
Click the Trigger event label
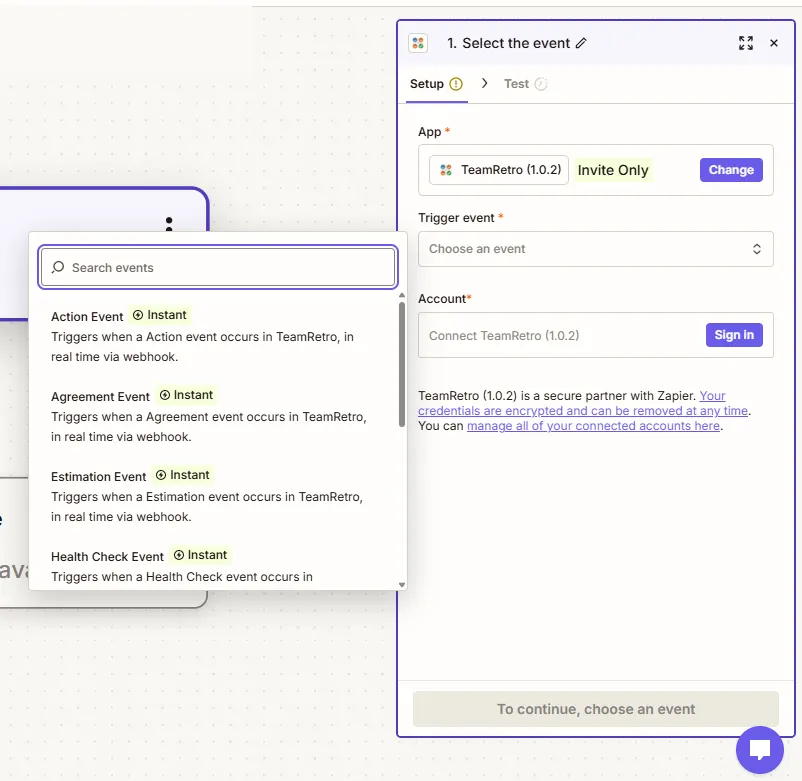tap(456, 218)
